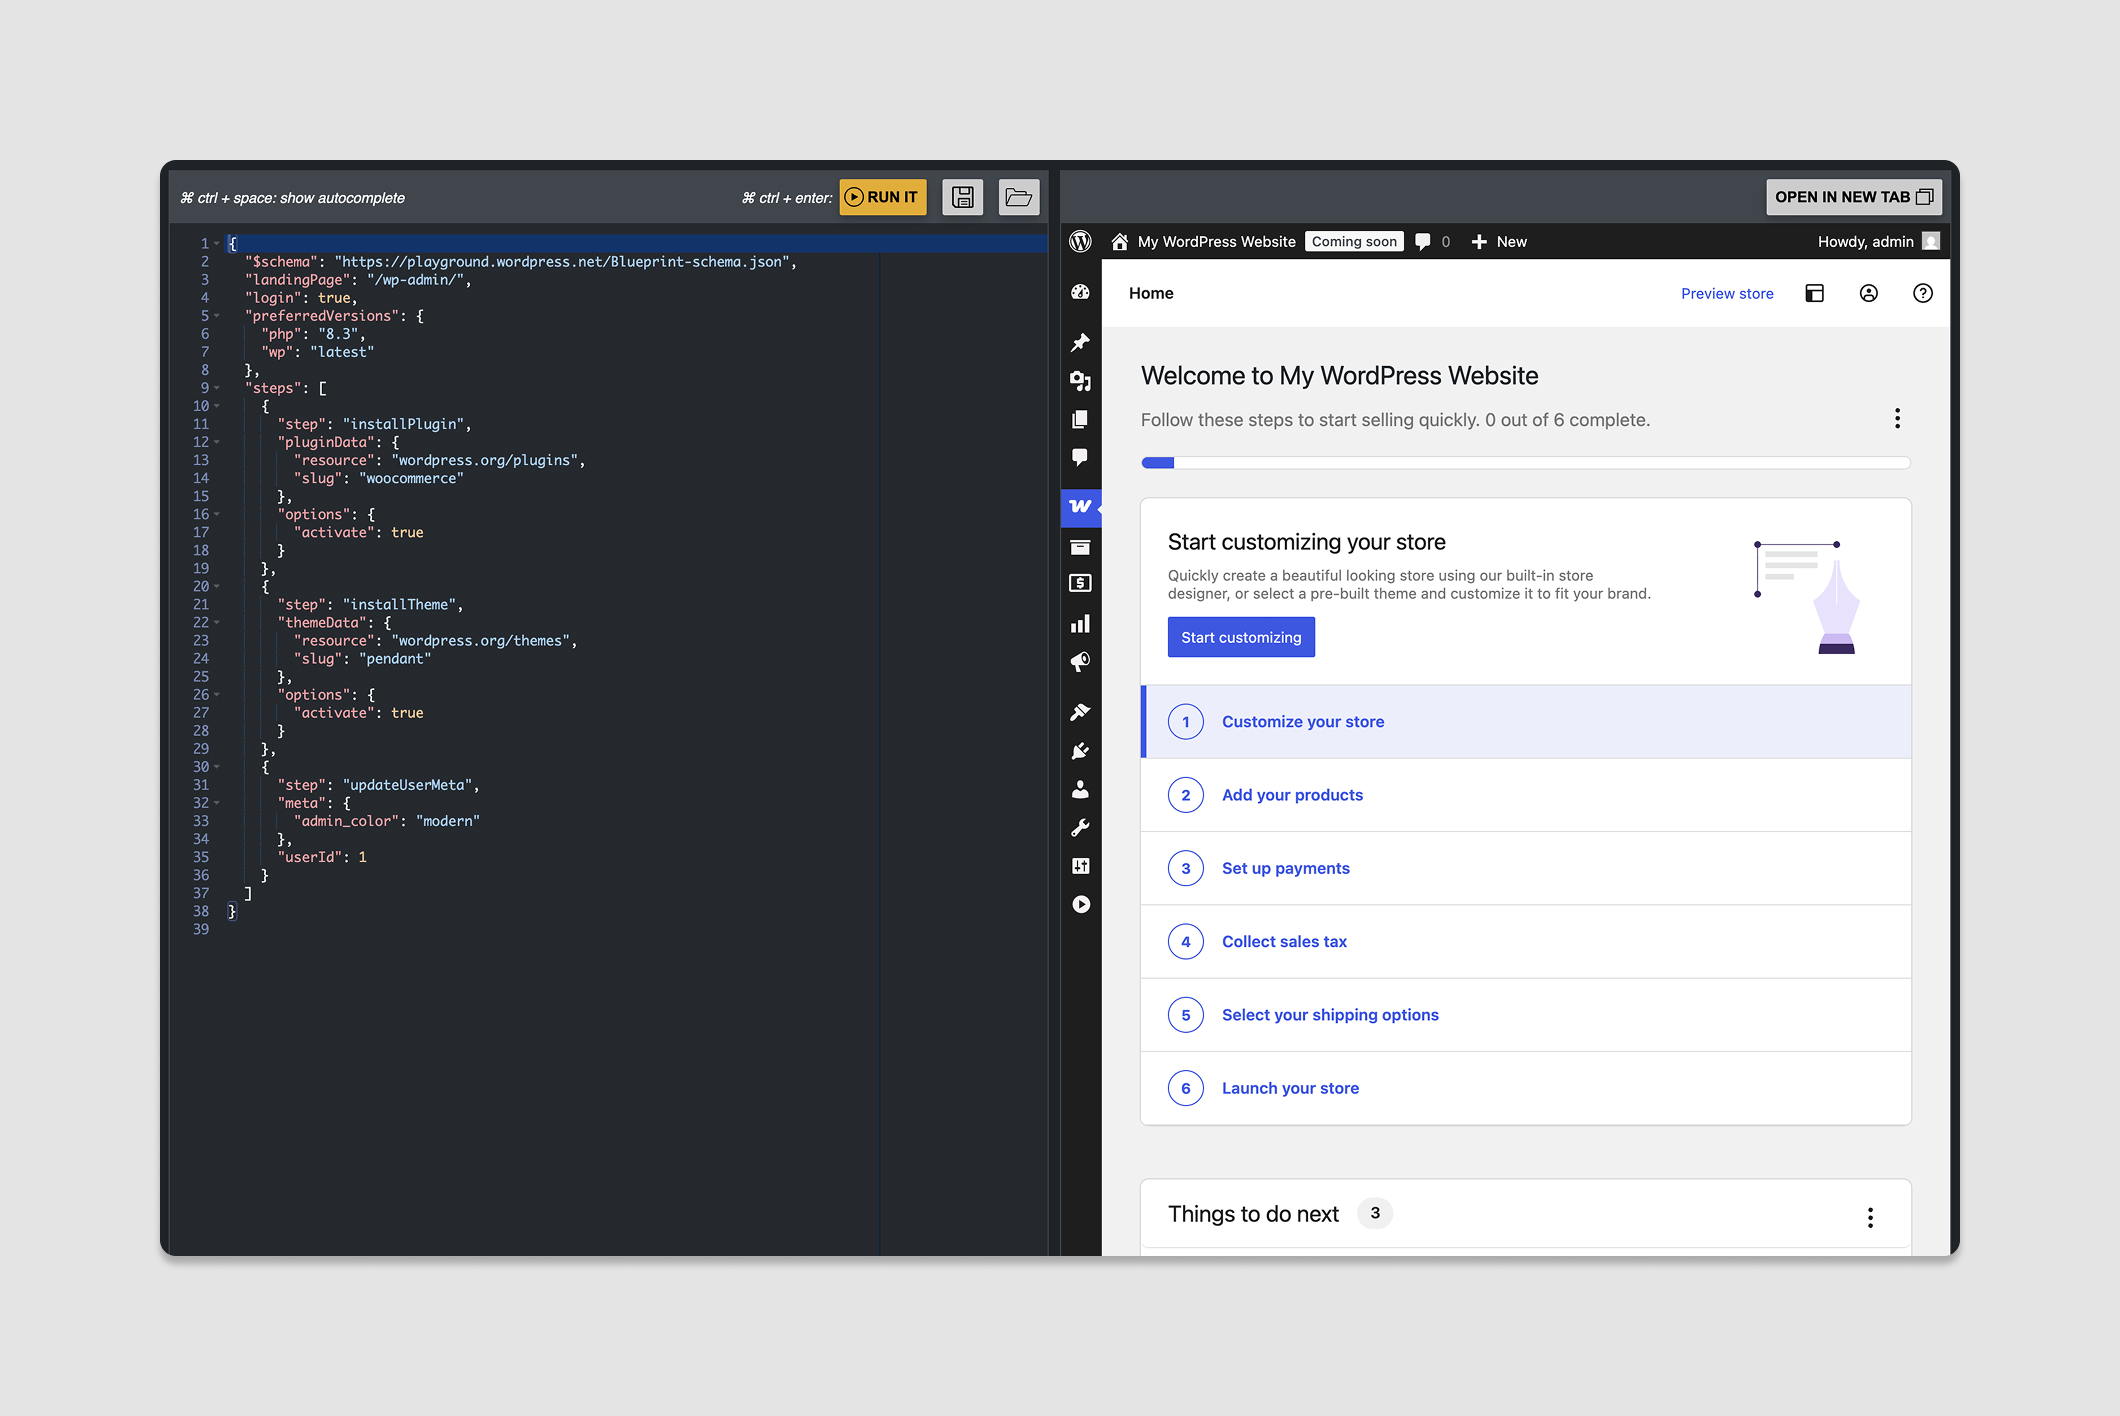2120x1416 pixels.
Task: Click the "modern" admin_color value
Action: tap(448, 821)
